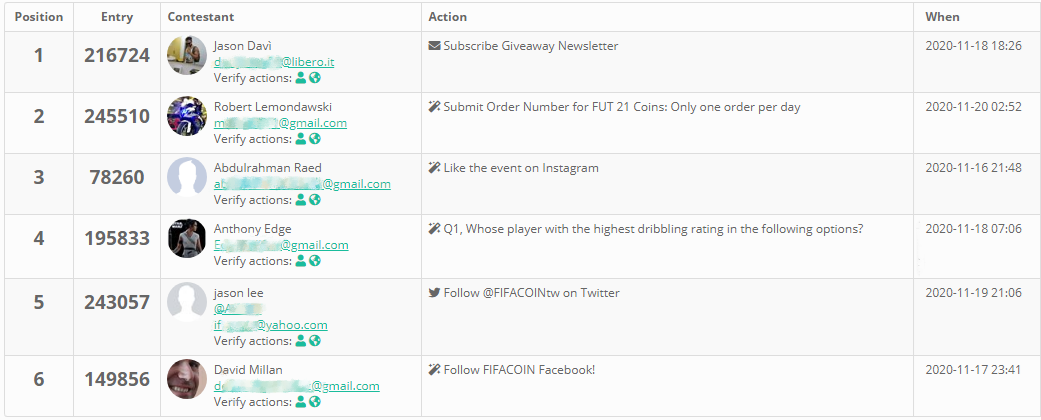Image resolution: width=1041 pixels, height=420 pixels.
Task: Click globe verify icon for jason lee
Action: click(x=315, y=341)
